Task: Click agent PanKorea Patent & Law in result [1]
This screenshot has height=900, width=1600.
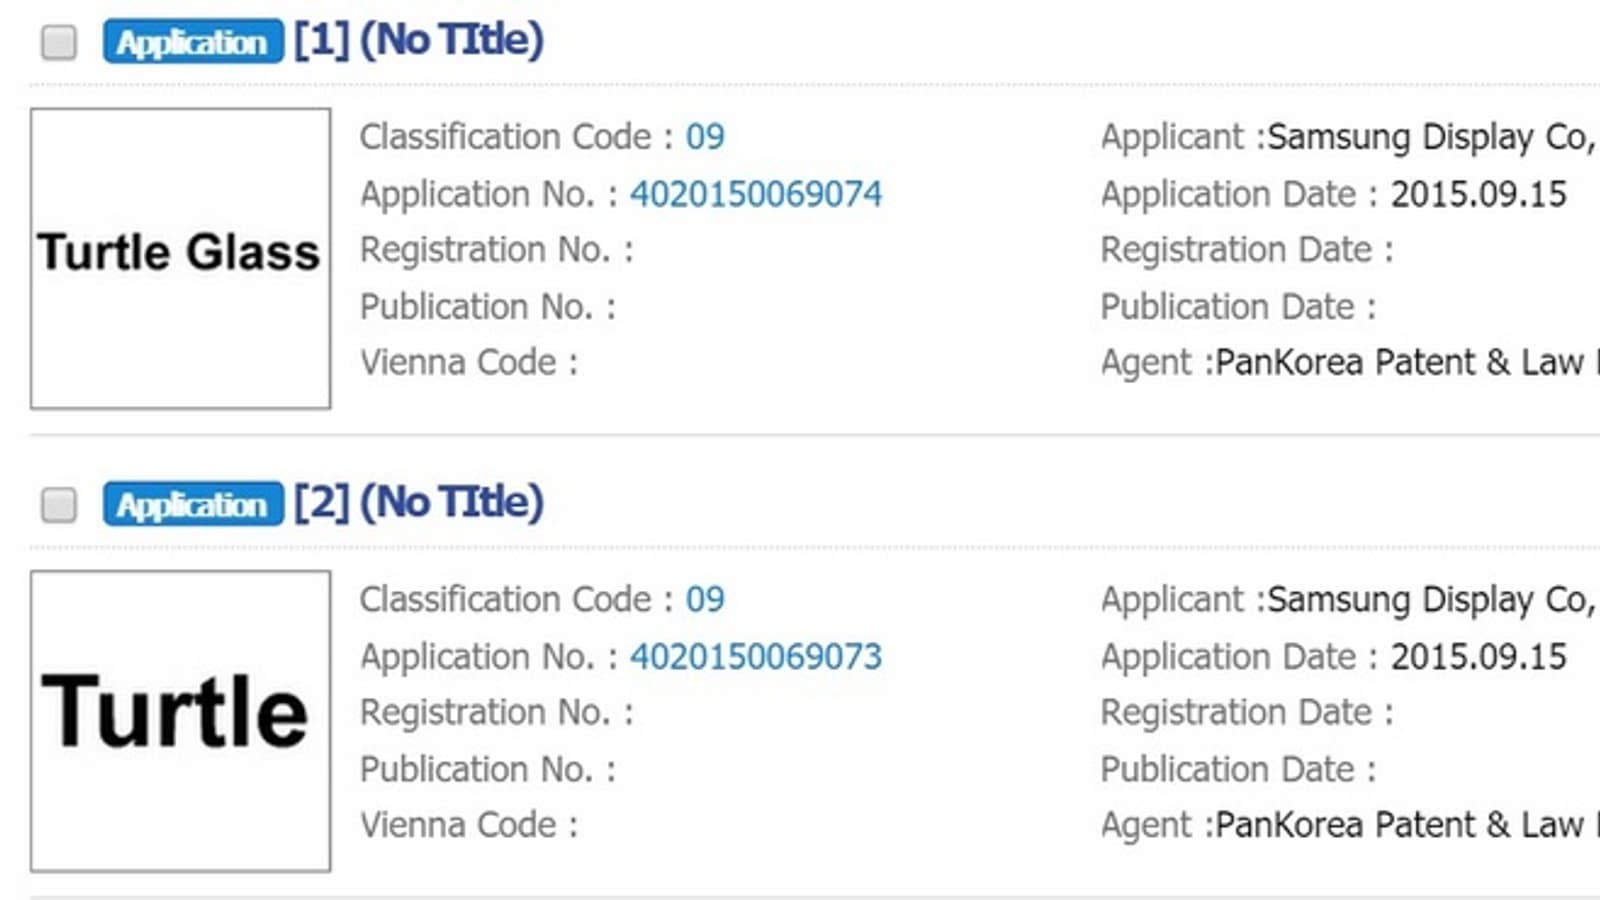Action: pos(1400,363)
